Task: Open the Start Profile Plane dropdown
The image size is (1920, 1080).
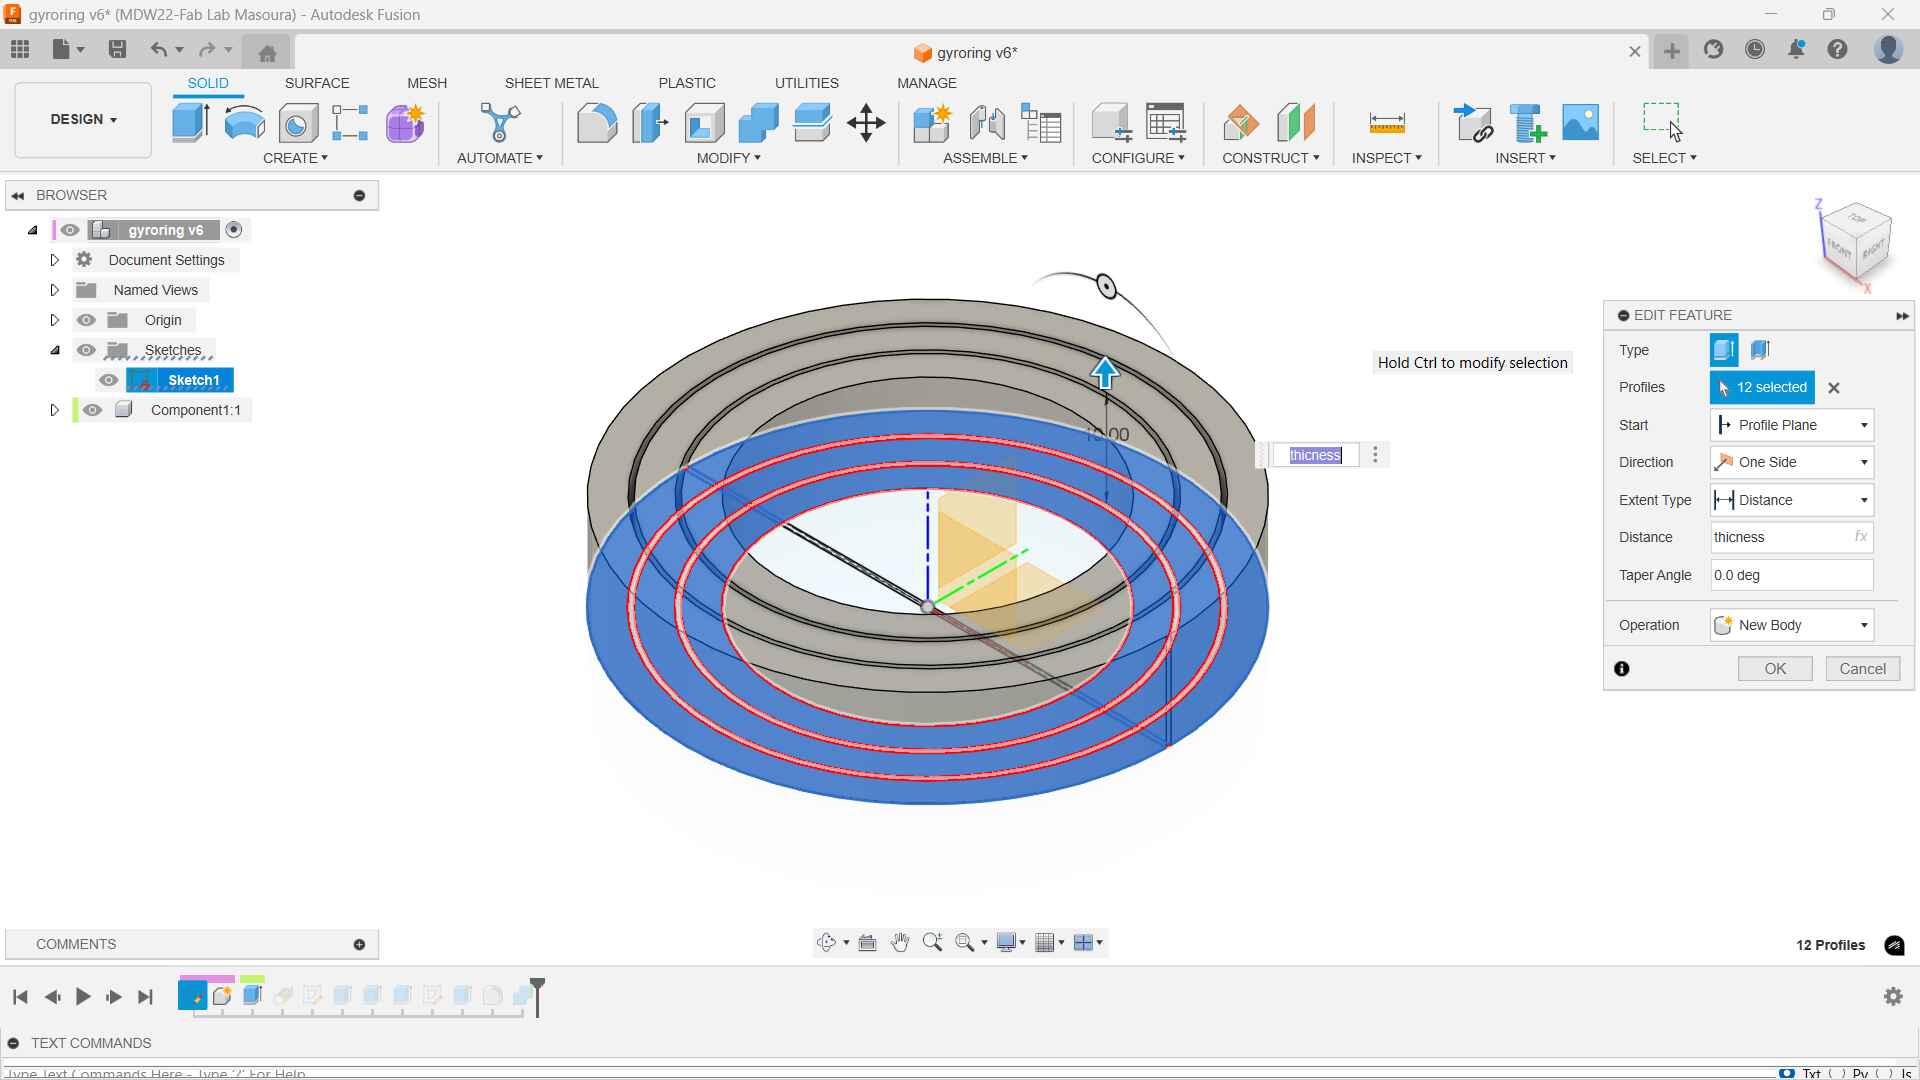Action: tap(1791, 425)
